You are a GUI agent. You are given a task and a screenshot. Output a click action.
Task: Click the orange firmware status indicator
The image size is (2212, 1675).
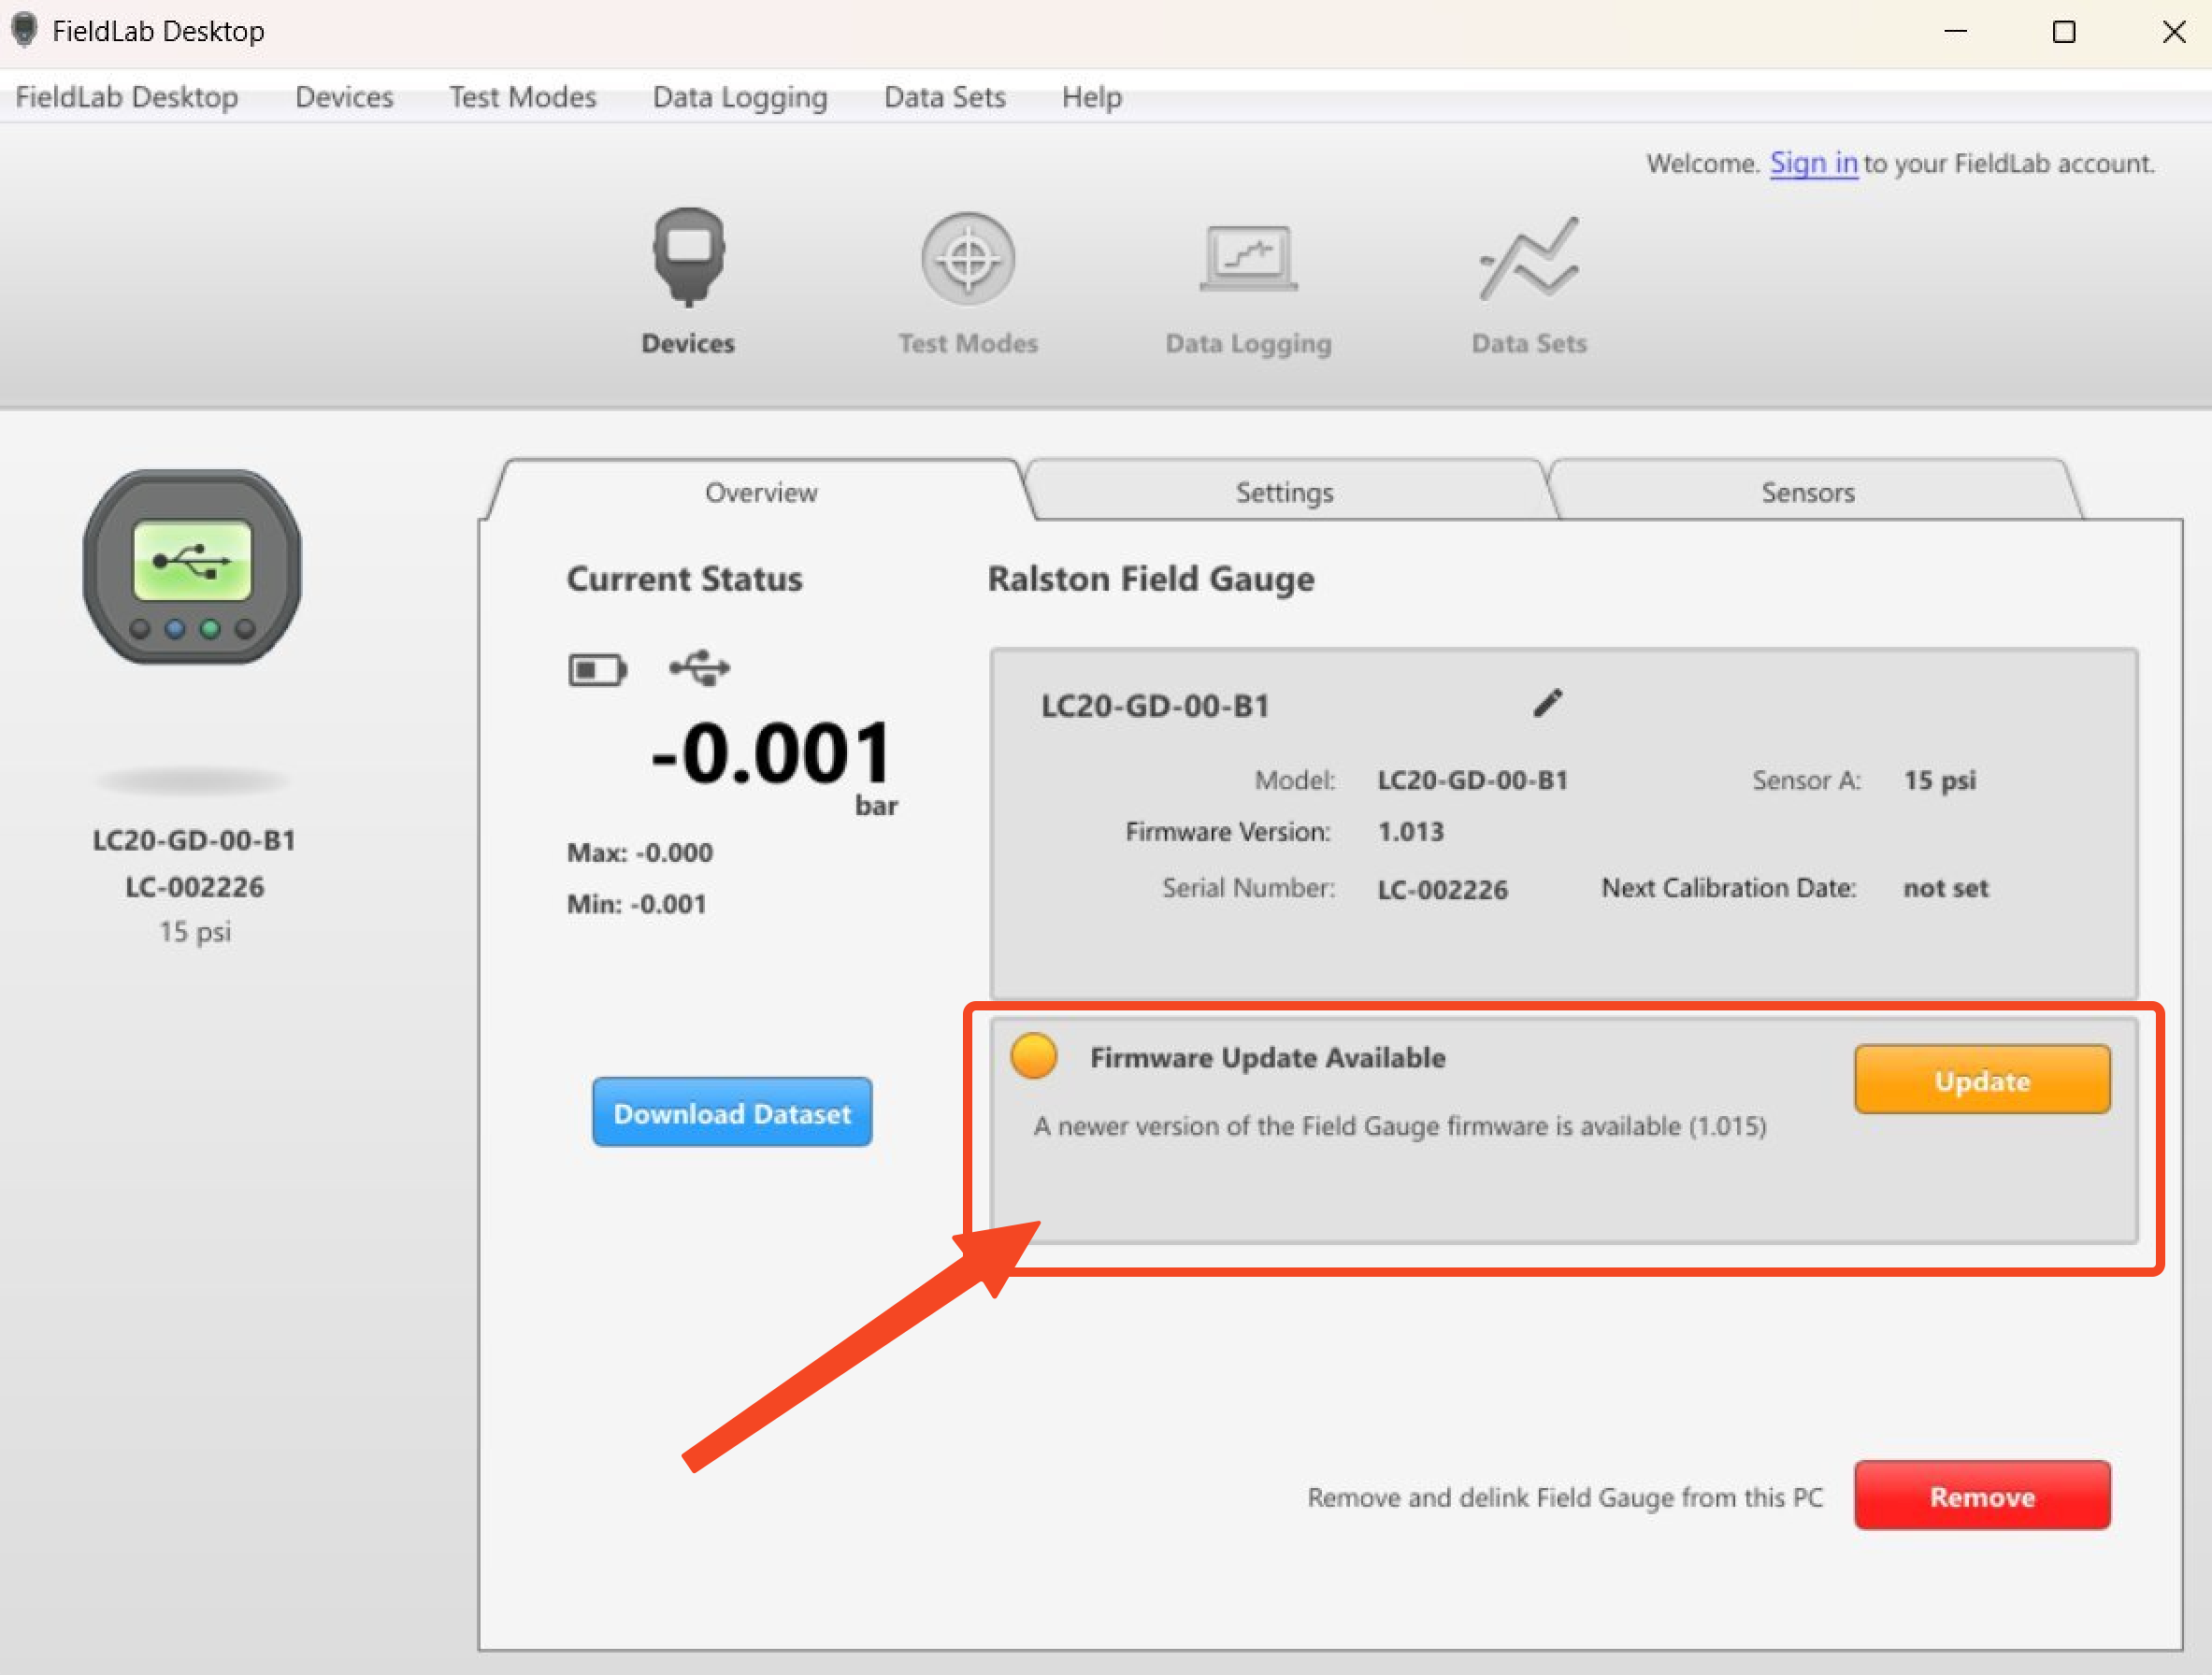pos(1033,1056)
